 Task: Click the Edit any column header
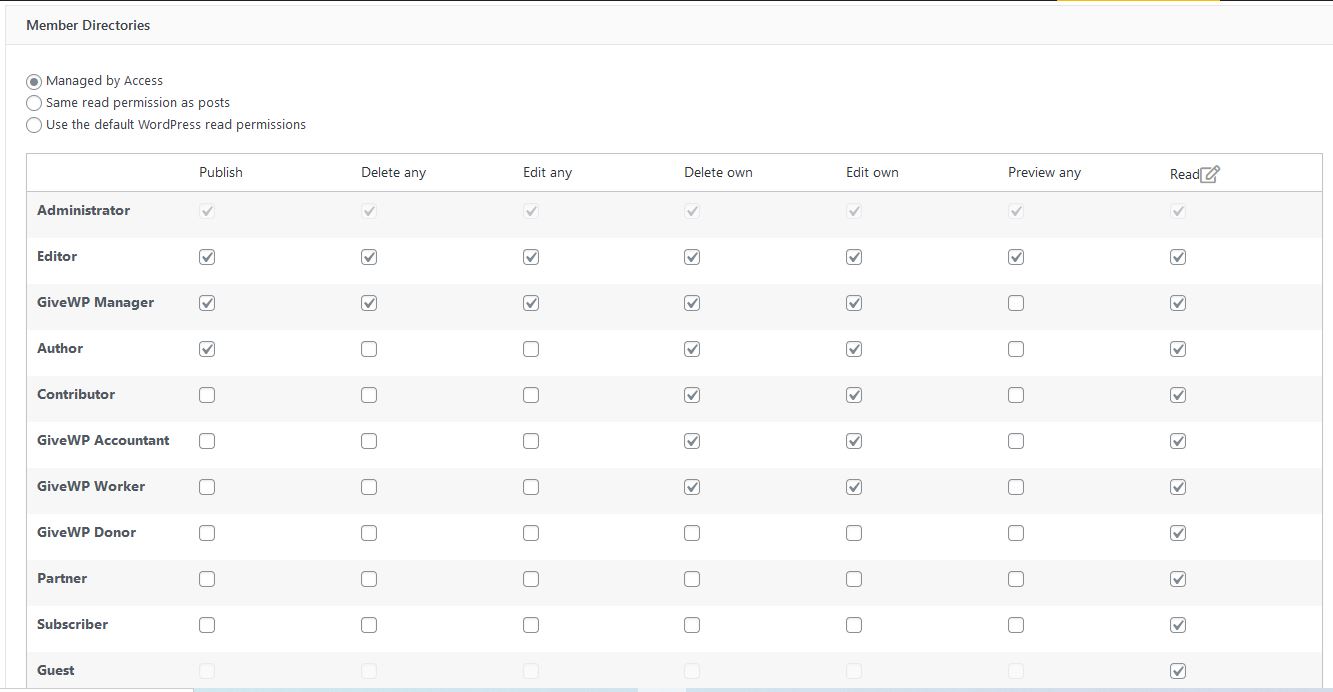[x=547, y=172]
